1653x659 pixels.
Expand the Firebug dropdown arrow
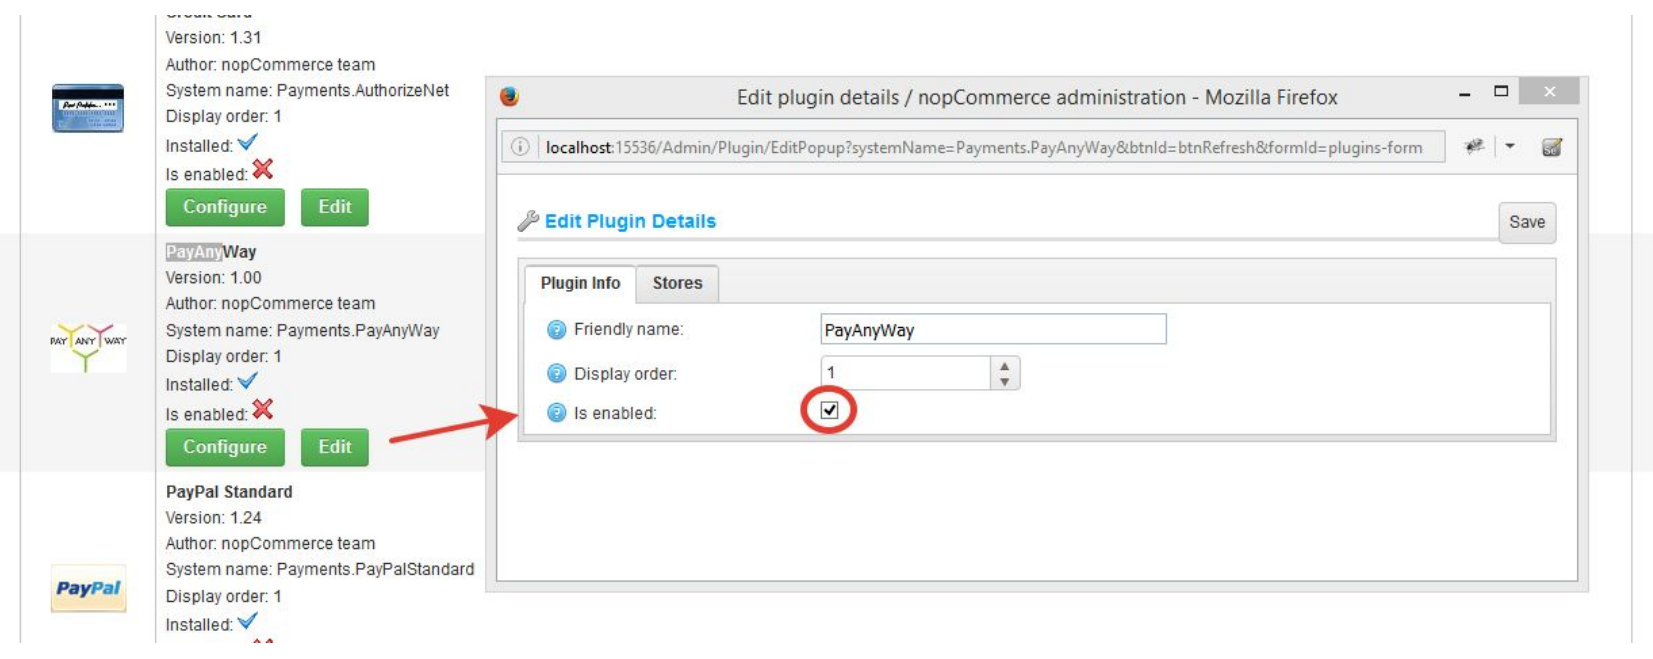pyautogui.click(x=1510, y=147)
